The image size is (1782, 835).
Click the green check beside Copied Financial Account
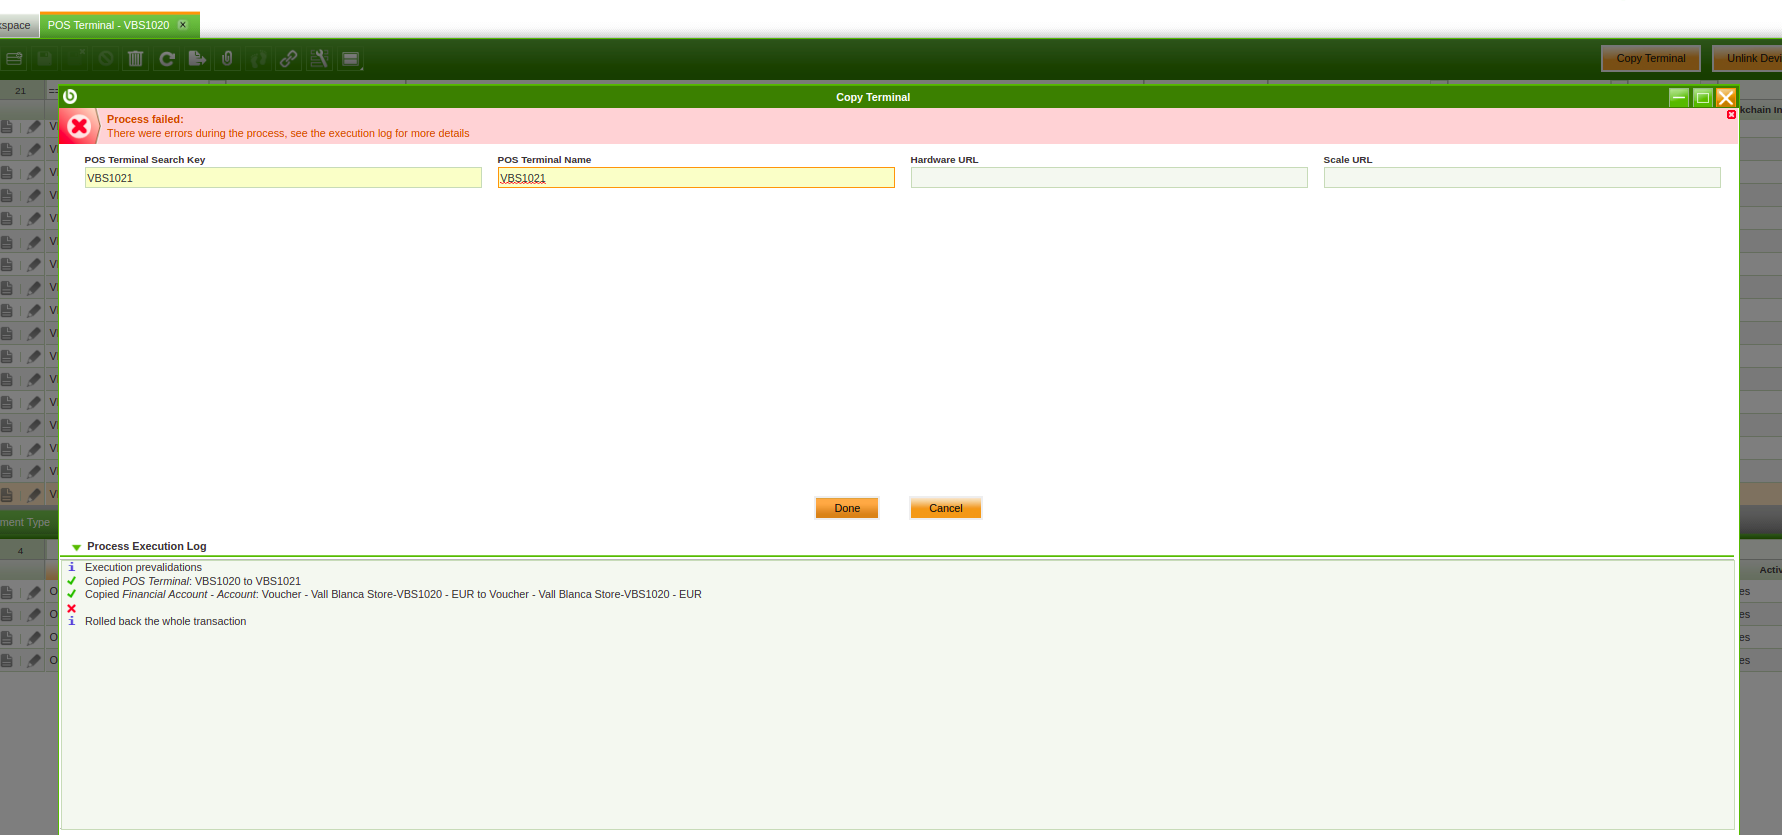click(71, 594)
